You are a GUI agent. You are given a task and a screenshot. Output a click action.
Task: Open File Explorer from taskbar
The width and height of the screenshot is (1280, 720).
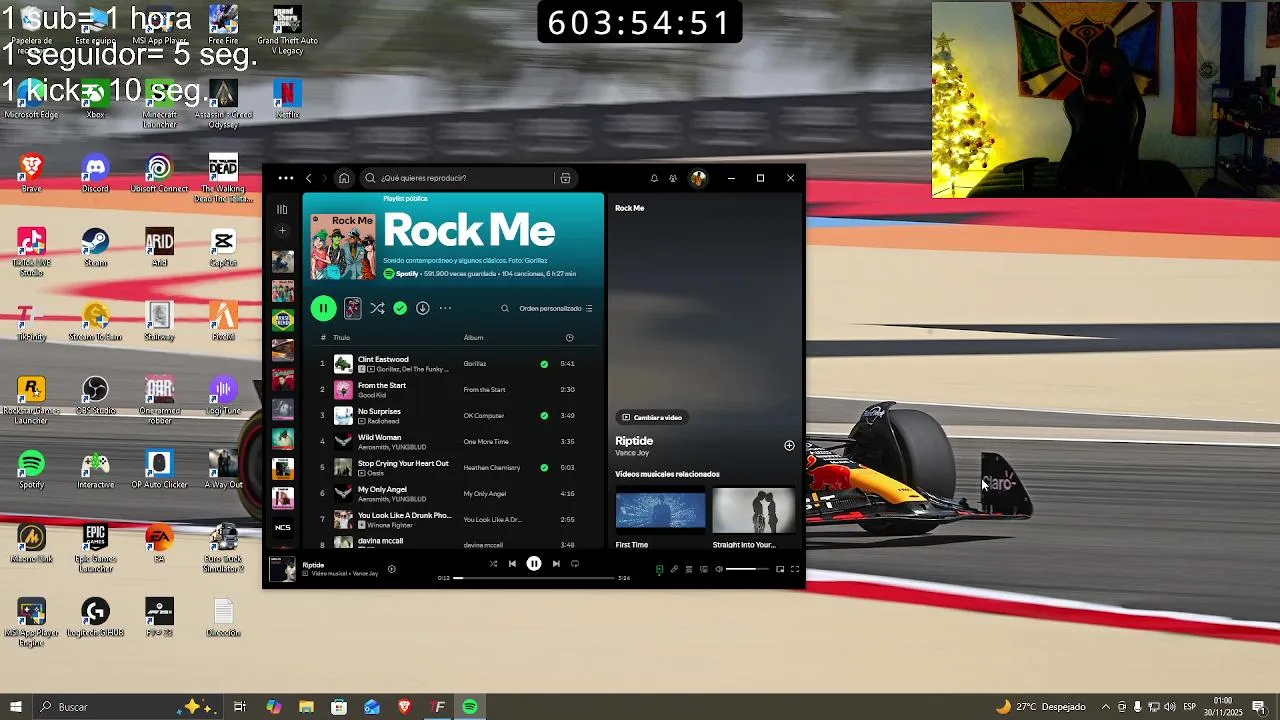[306, 707]
